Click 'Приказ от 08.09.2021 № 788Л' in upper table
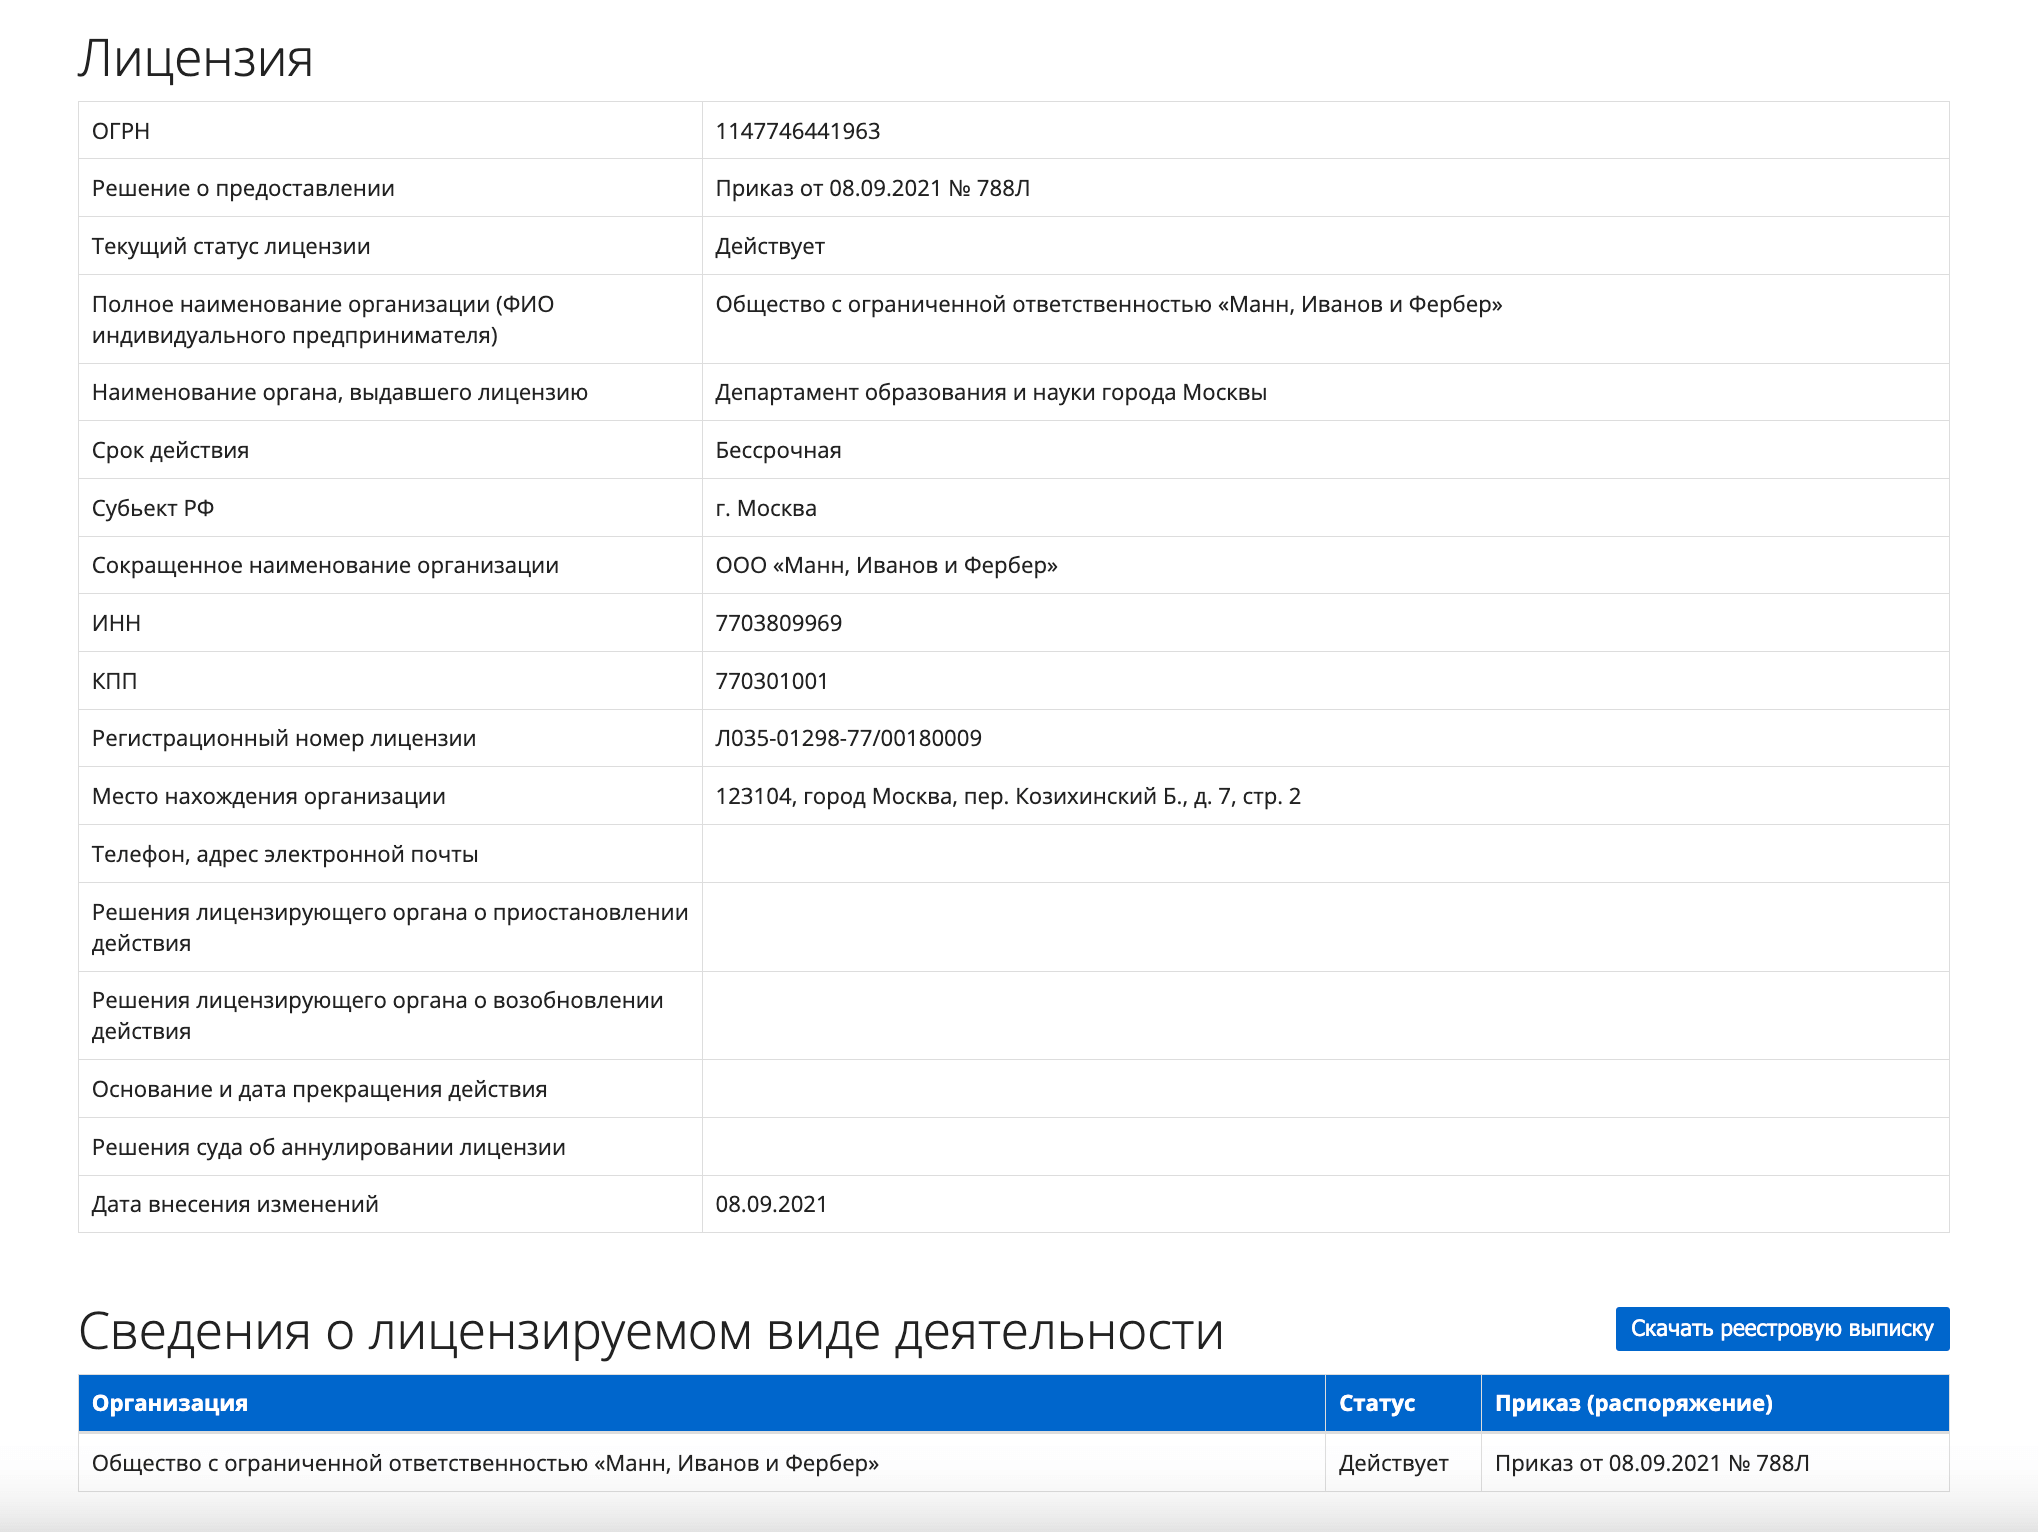2038x1532 pixels. coord(873,188)
